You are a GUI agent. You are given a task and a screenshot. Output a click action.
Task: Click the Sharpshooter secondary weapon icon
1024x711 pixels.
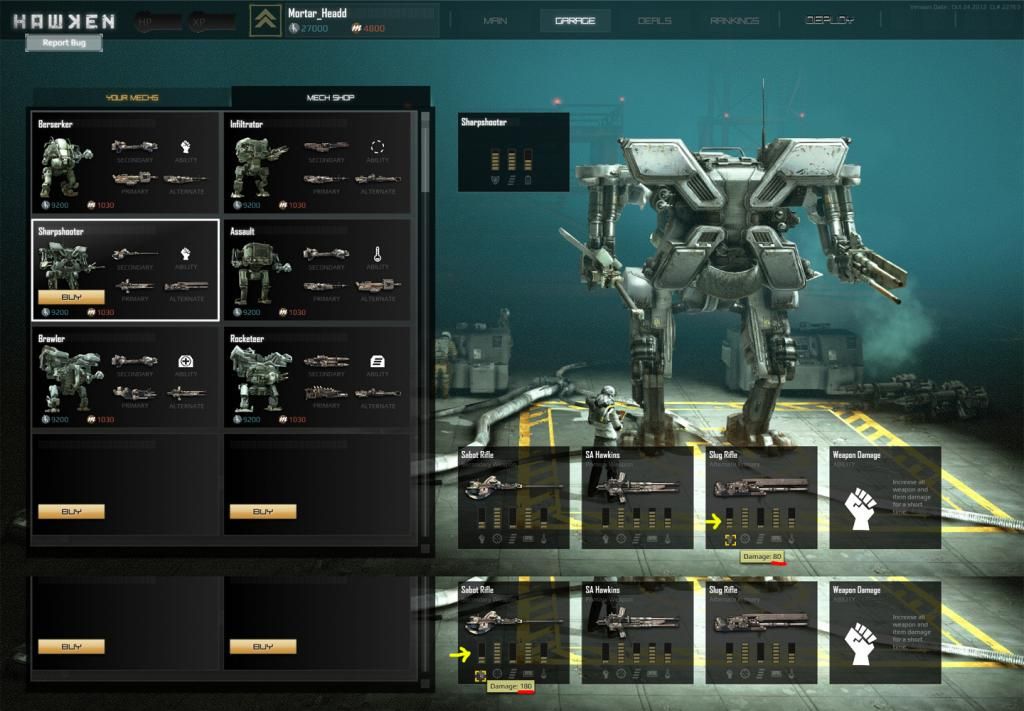coord(134,254)
